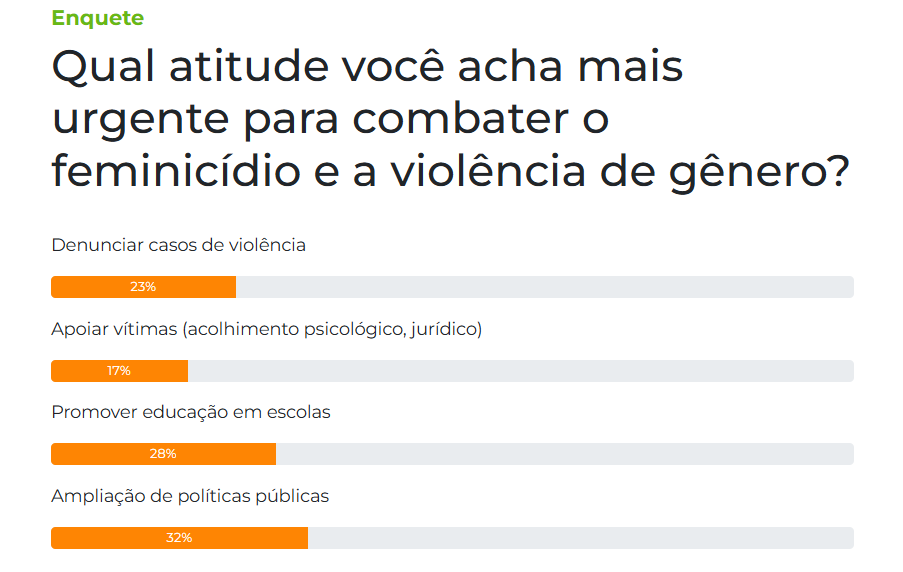
Task: Click the green Enquete heading
Action: (97, 18)
